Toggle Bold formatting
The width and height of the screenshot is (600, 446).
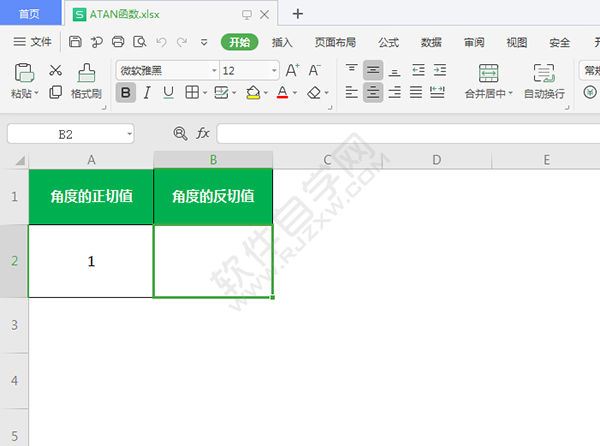click(126, 93)
